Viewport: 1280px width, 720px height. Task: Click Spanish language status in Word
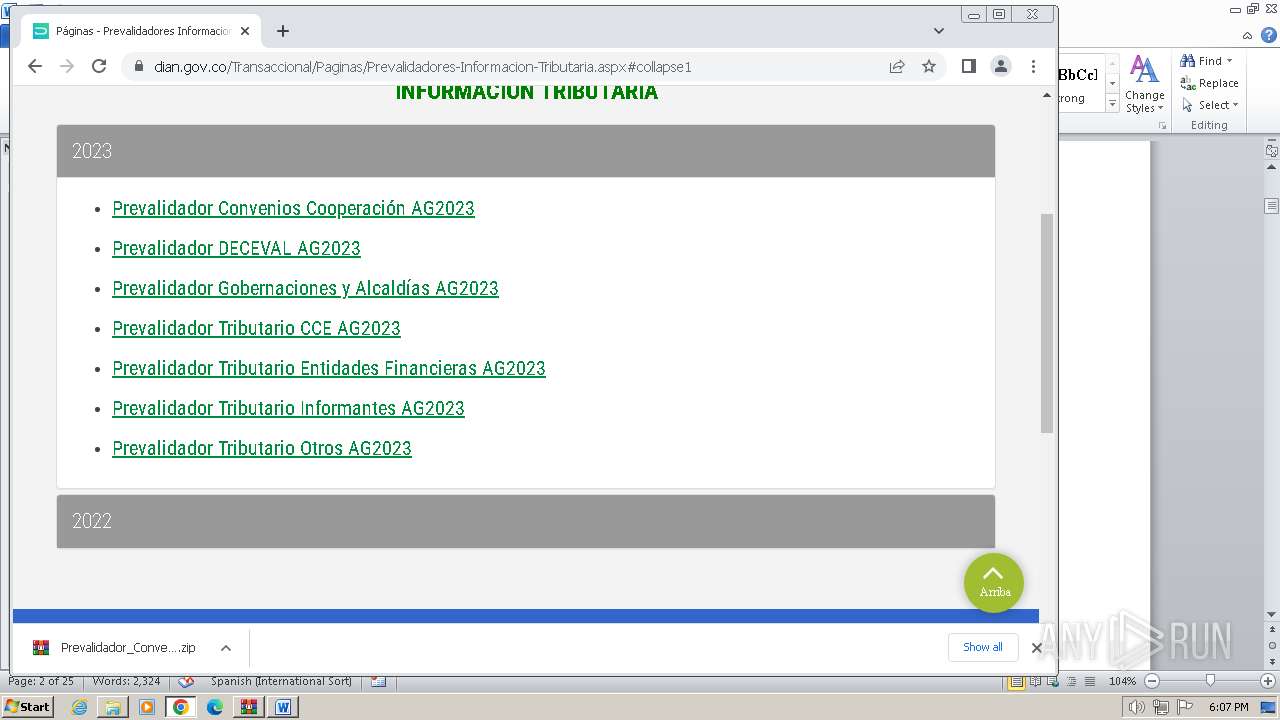[x=281, y=681]
